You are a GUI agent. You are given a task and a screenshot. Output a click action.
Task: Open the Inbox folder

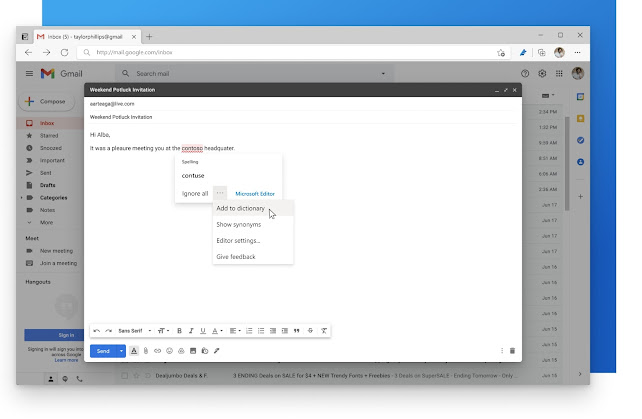point(47,123)
